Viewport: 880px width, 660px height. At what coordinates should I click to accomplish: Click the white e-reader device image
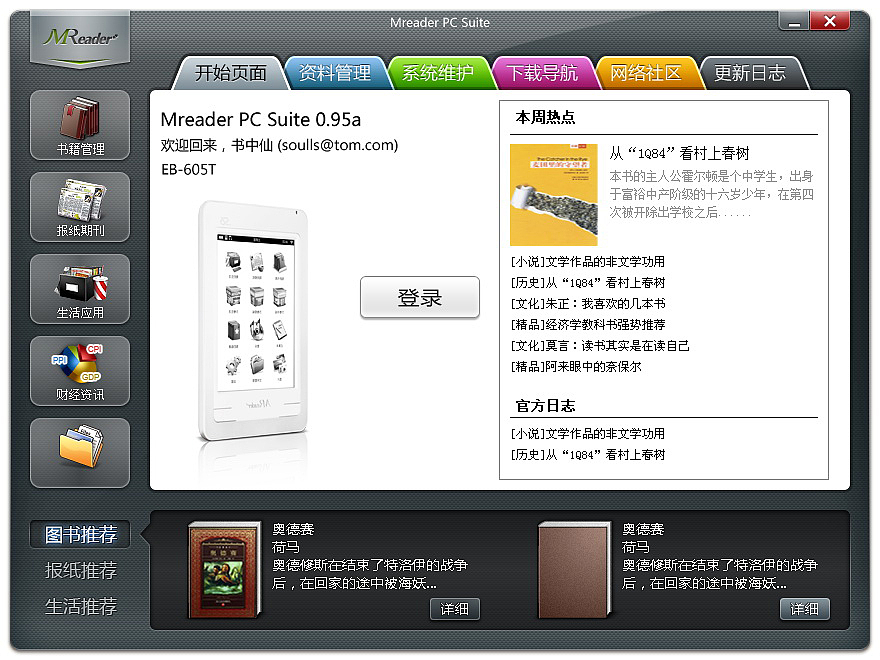(x=253, y=320)
